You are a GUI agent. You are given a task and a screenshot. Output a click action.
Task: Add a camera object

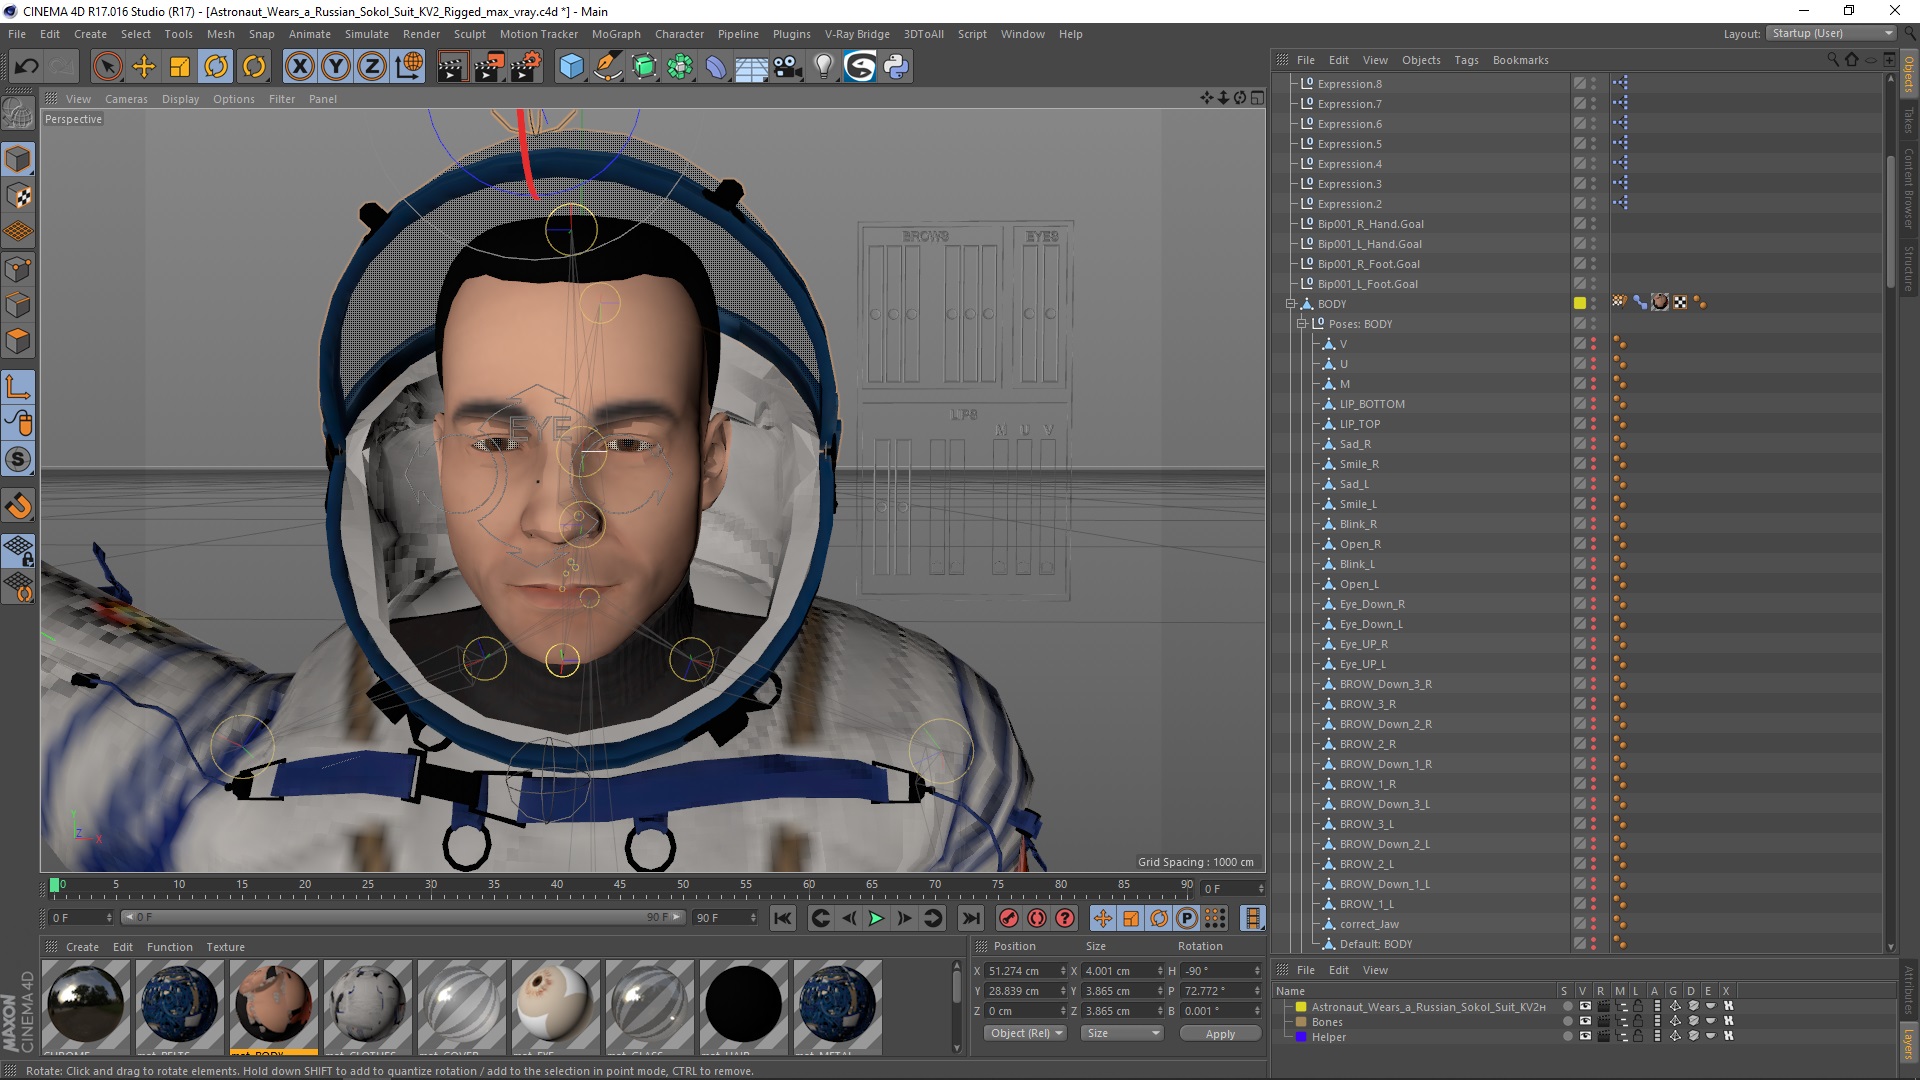787,67
